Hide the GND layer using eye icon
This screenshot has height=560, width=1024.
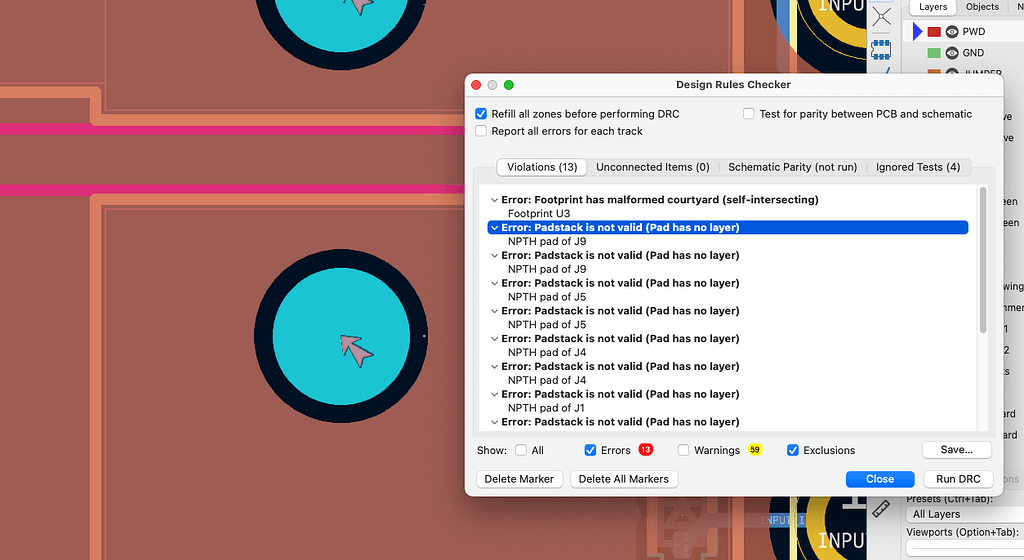pyautogui.click(x=952, y=53)
